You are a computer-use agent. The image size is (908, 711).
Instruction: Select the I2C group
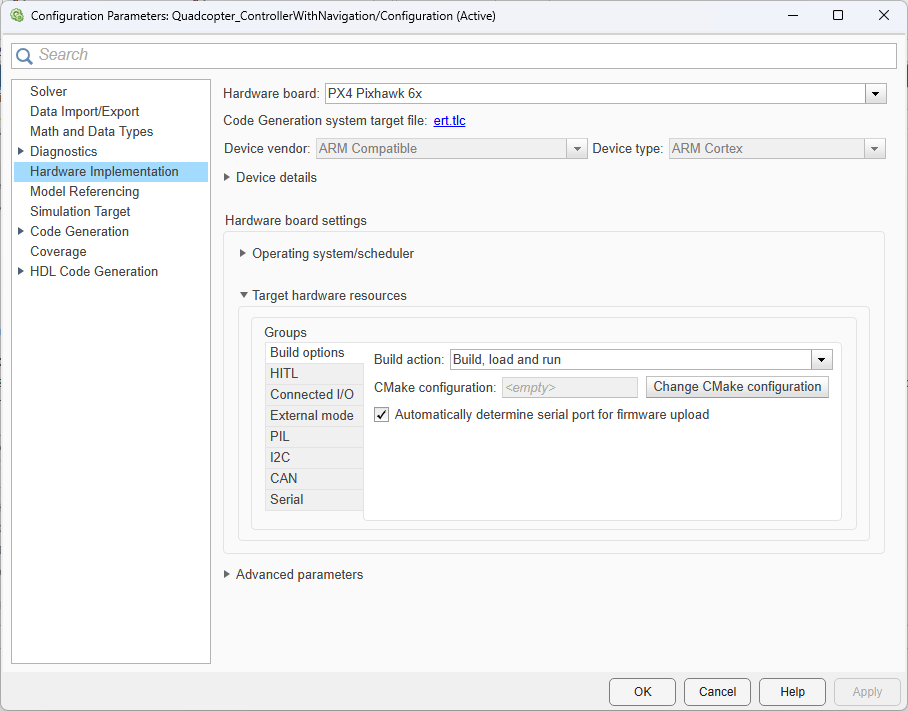pyautogui.click(x=314, y=457)
